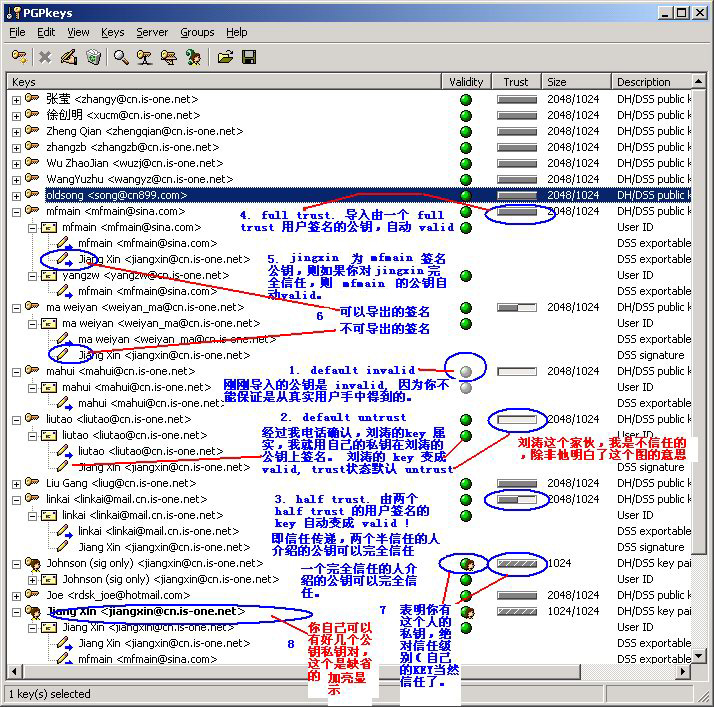Click the vertical scrollbar up arrow
This screenshot has height=707, width=714.
[x=699, y=81]
